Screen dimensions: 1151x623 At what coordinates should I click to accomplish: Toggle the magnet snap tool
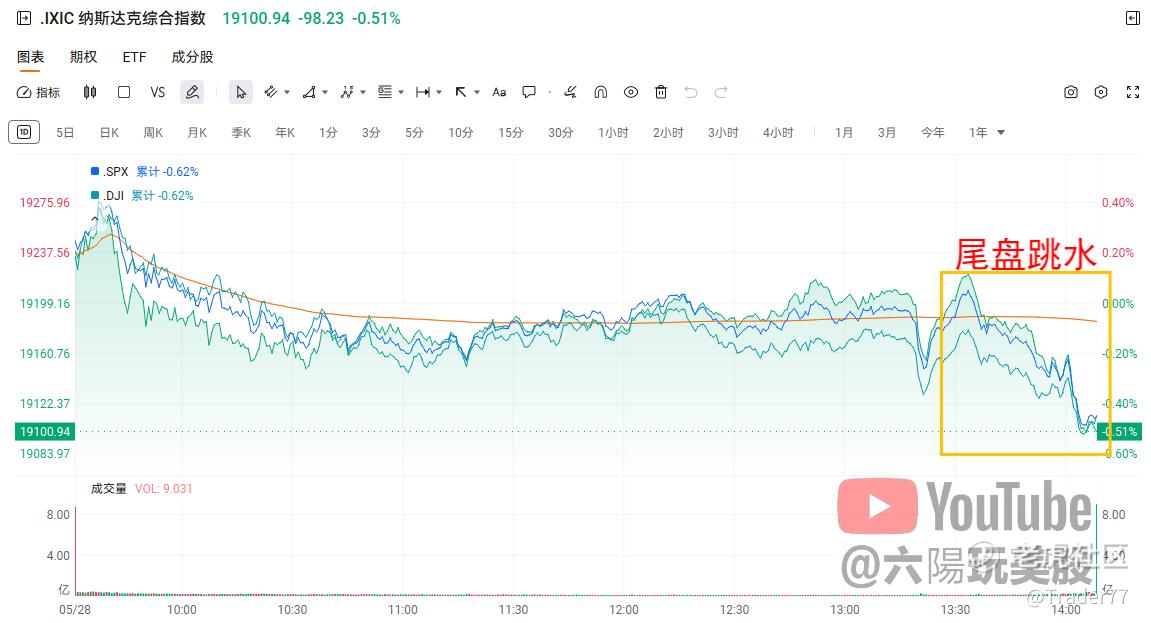(600, 92)
